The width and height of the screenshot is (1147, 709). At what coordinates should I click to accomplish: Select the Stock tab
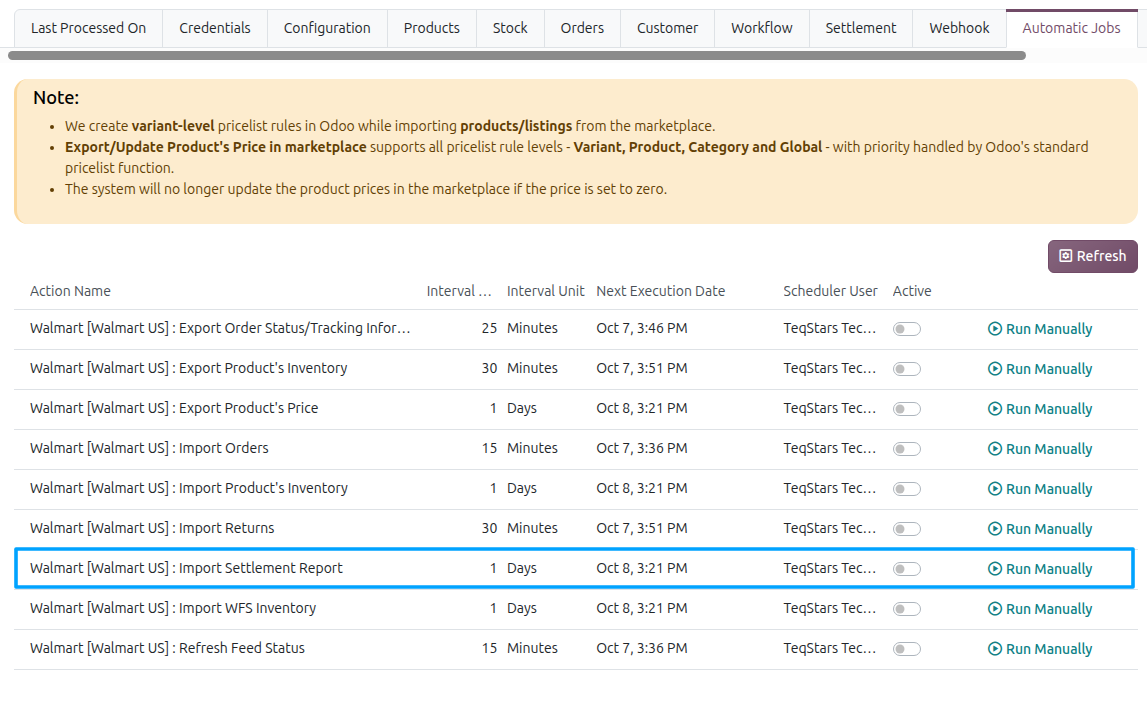[510, 29]
